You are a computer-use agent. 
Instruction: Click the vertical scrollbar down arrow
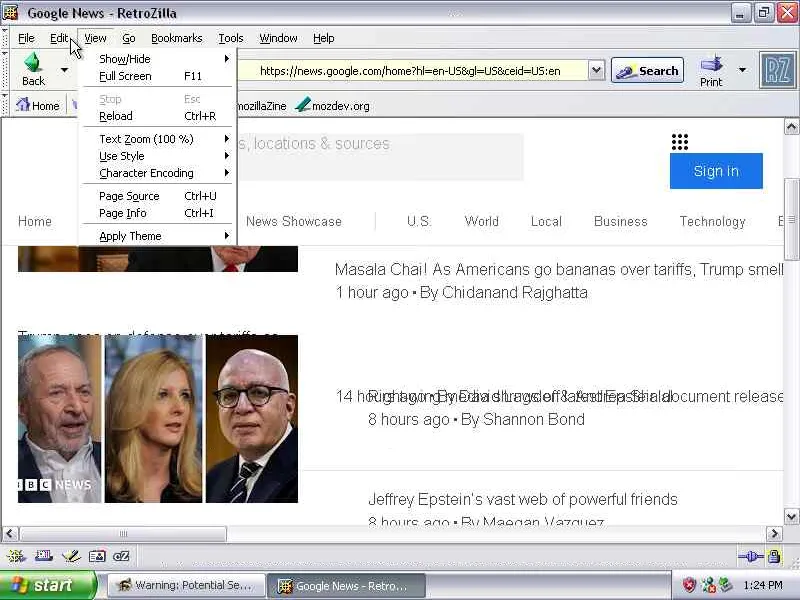pos(791,517)
